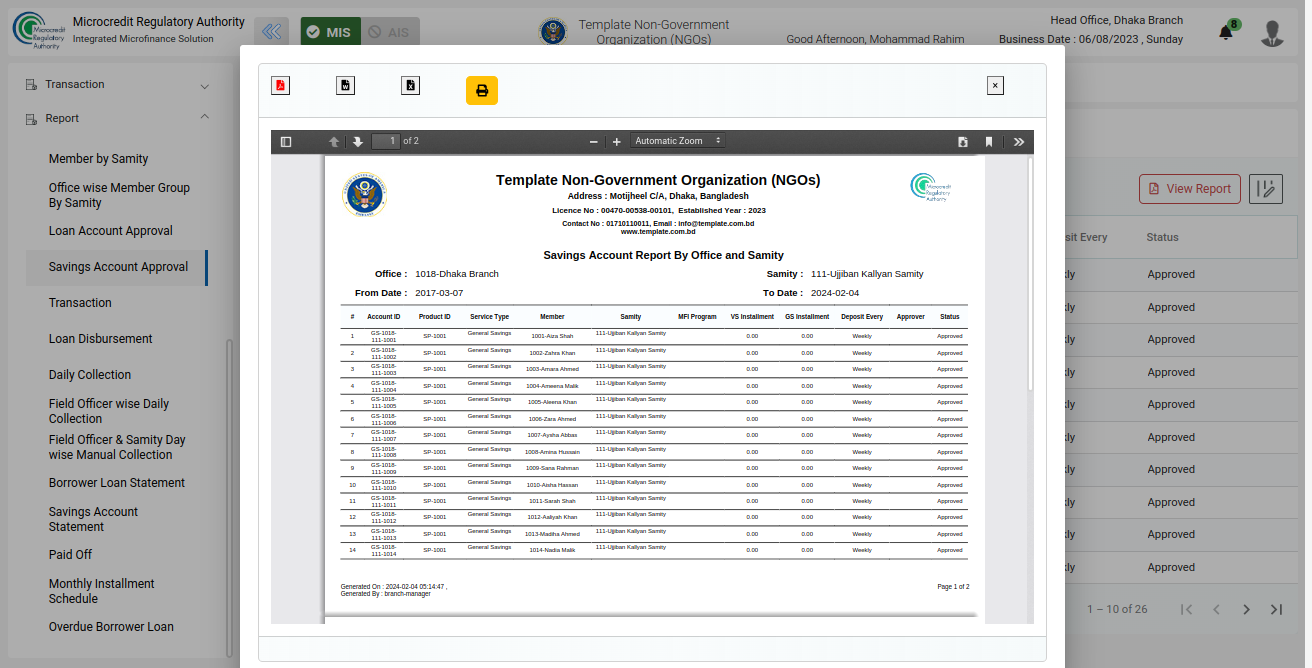This screenshot has height=668, width=1312.
Task: Export the report as Excel spreadsheet
Action: (410, 85)
